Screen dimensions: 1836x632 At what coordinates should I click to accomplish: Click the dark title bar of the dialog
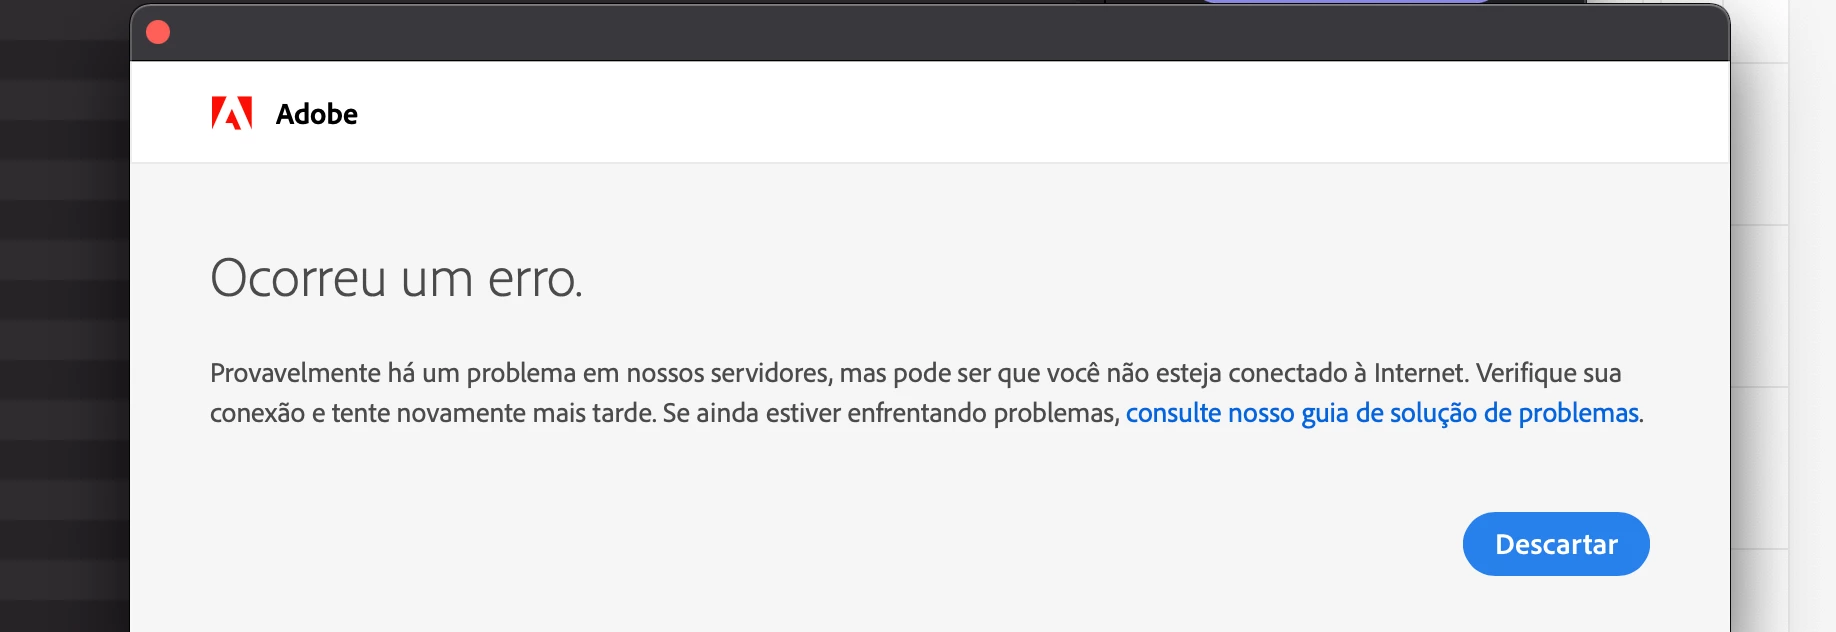tap(930, 33)
